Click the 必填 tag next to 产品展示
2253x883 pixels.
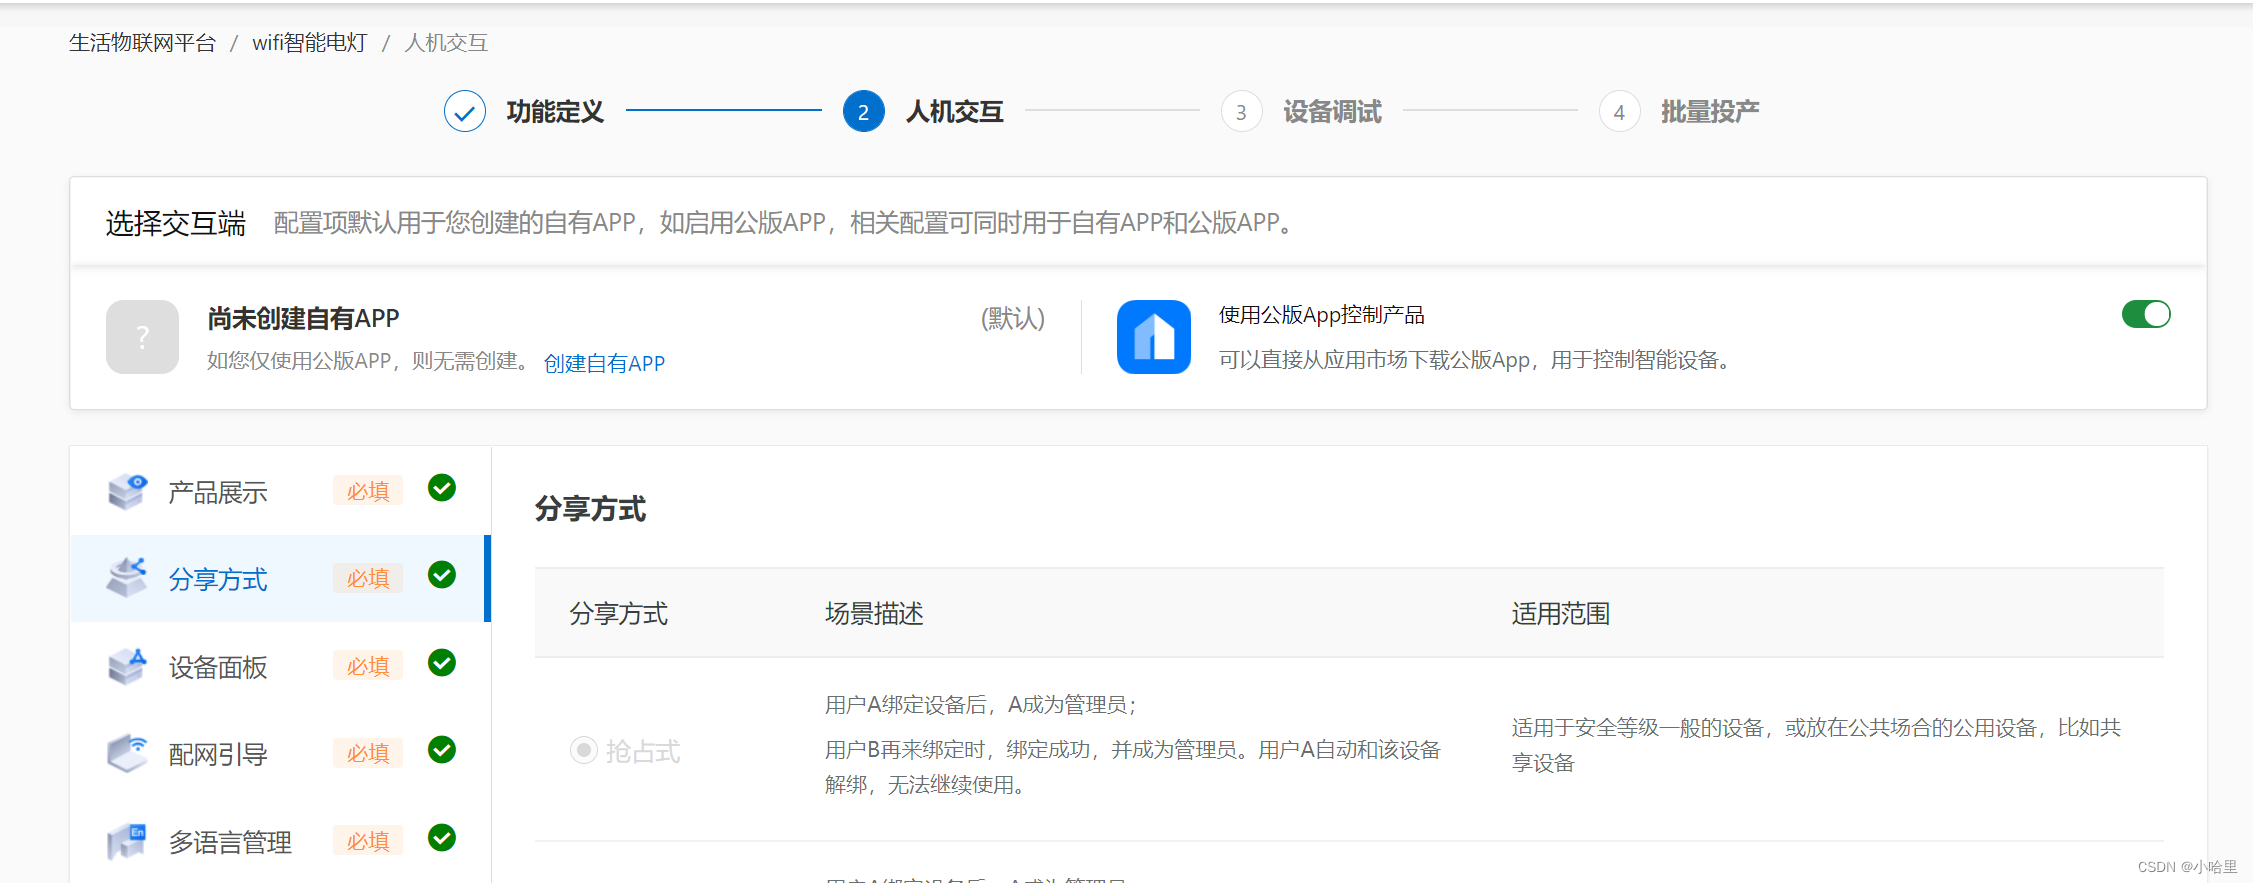pos(368,491)
